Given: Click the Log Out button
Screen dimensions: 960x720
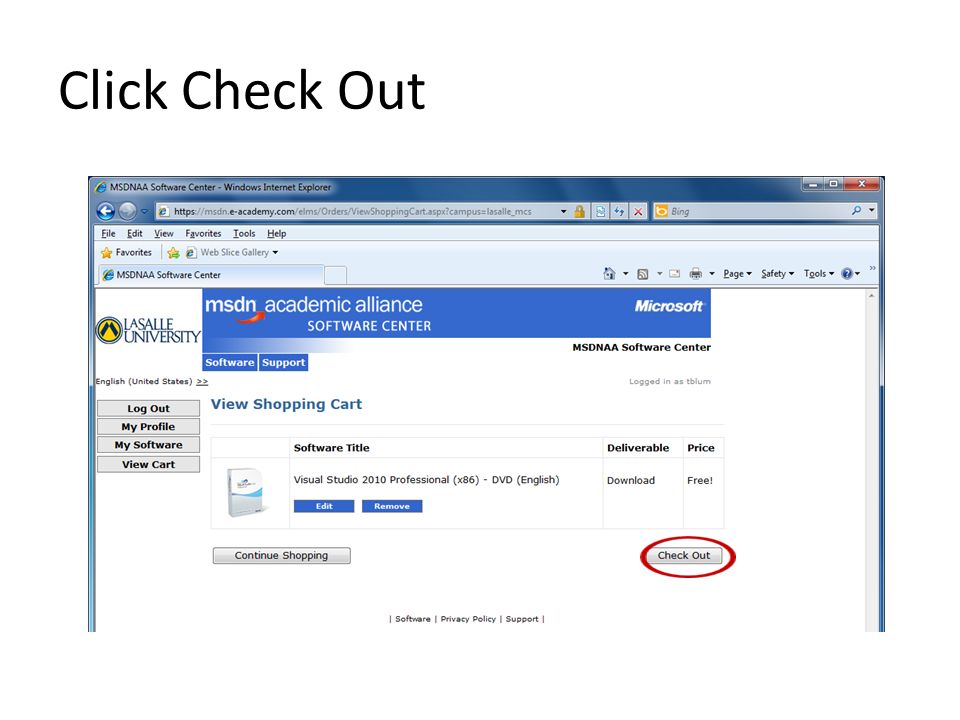Looking at the screenshot, I should click(148, 408).
